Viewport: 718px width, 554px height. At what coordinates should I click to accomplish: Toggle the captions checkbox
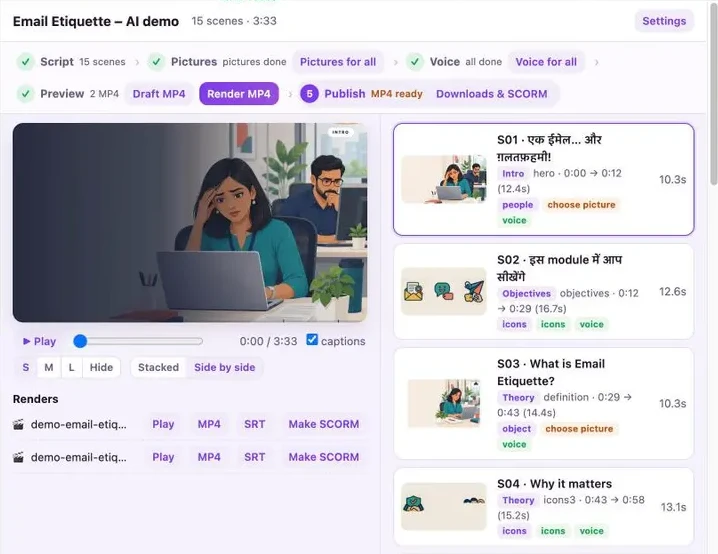[312, 340]
